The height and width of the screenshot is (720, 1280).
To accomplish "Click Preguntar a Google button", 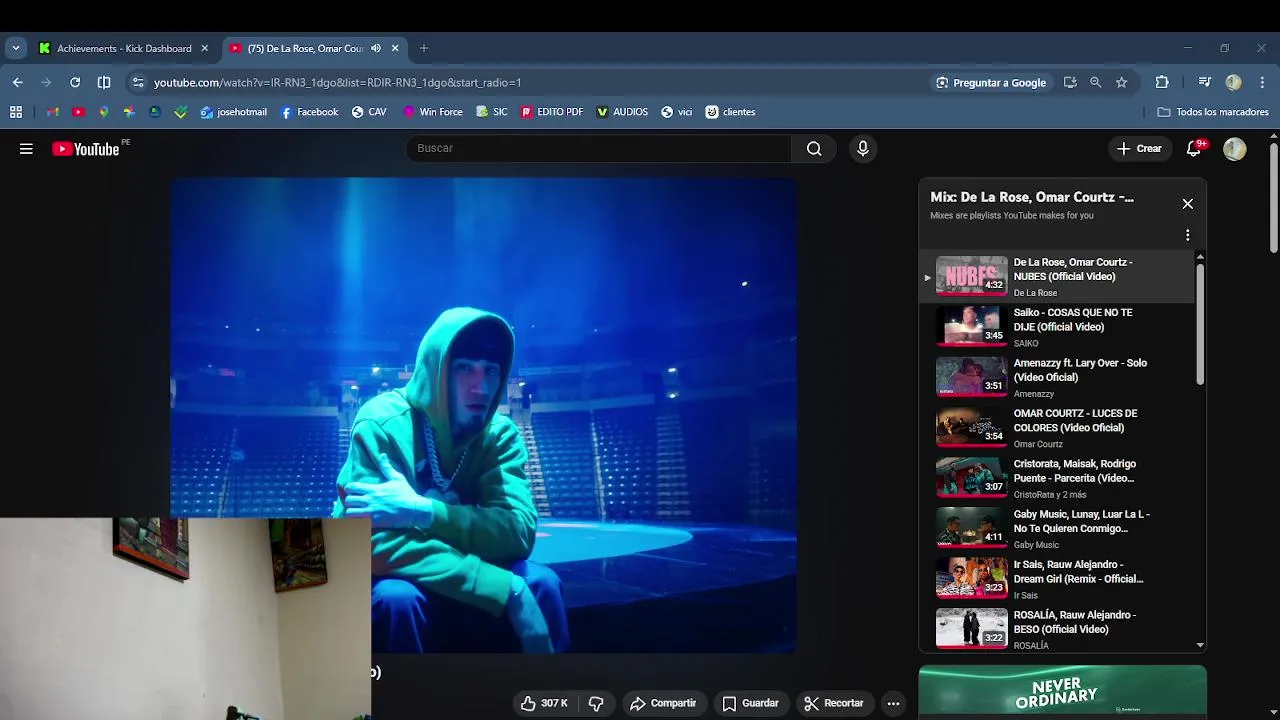I will pos(991,82).
